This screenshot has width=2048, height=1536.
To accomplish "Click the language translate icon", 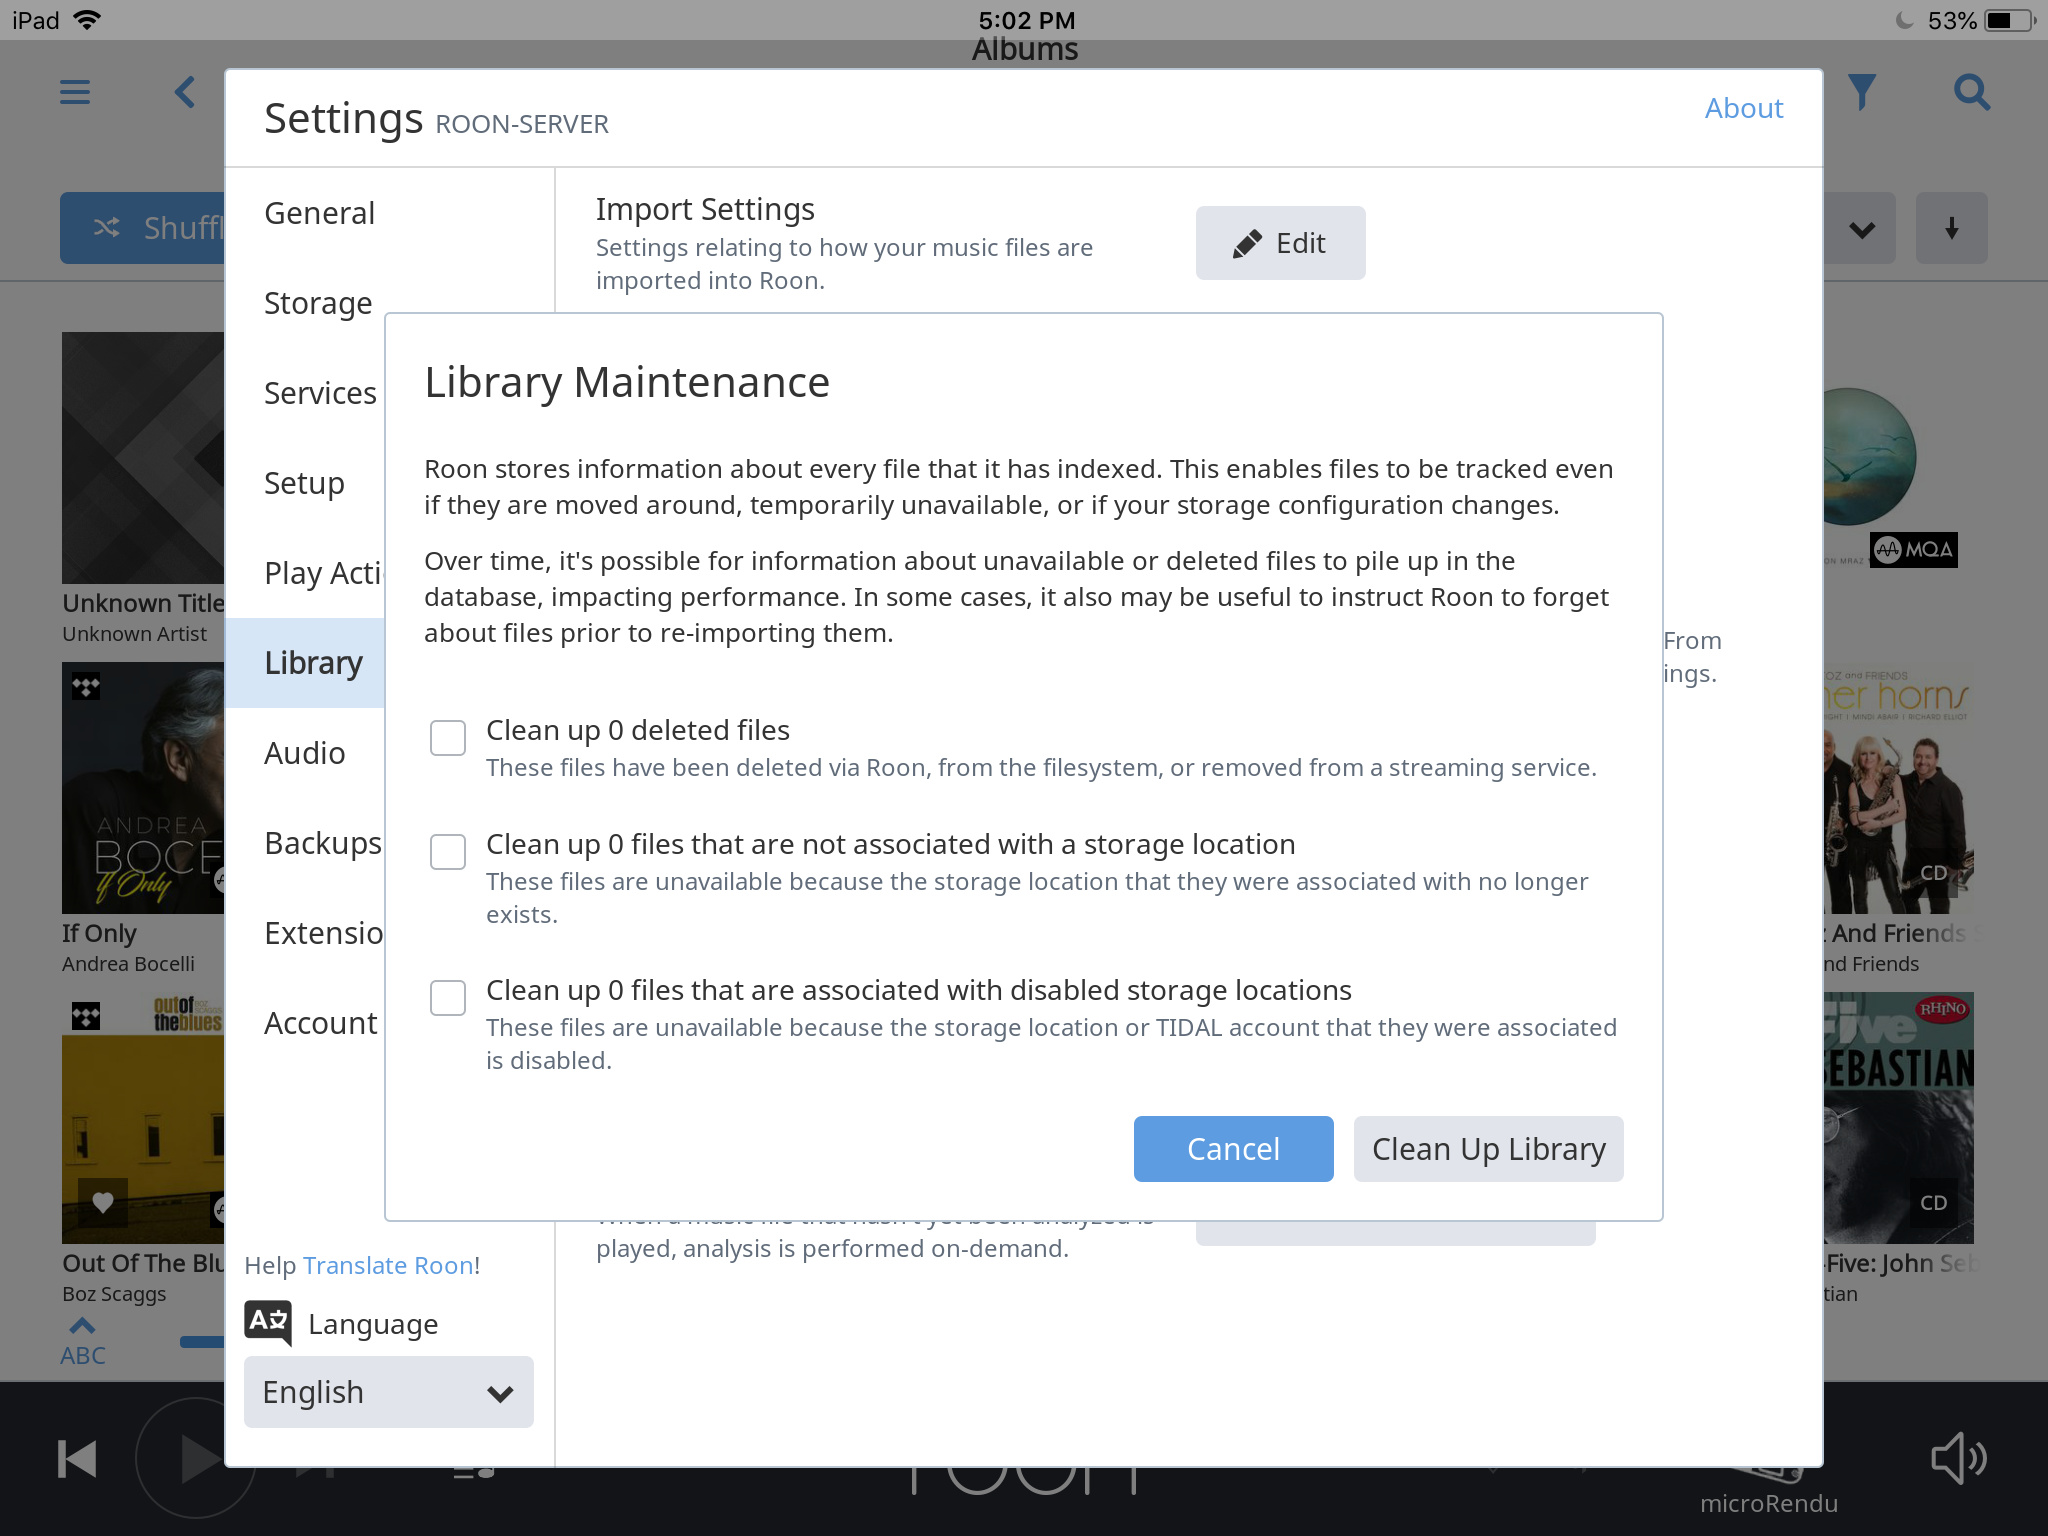I will click(x=268, y=1323).
